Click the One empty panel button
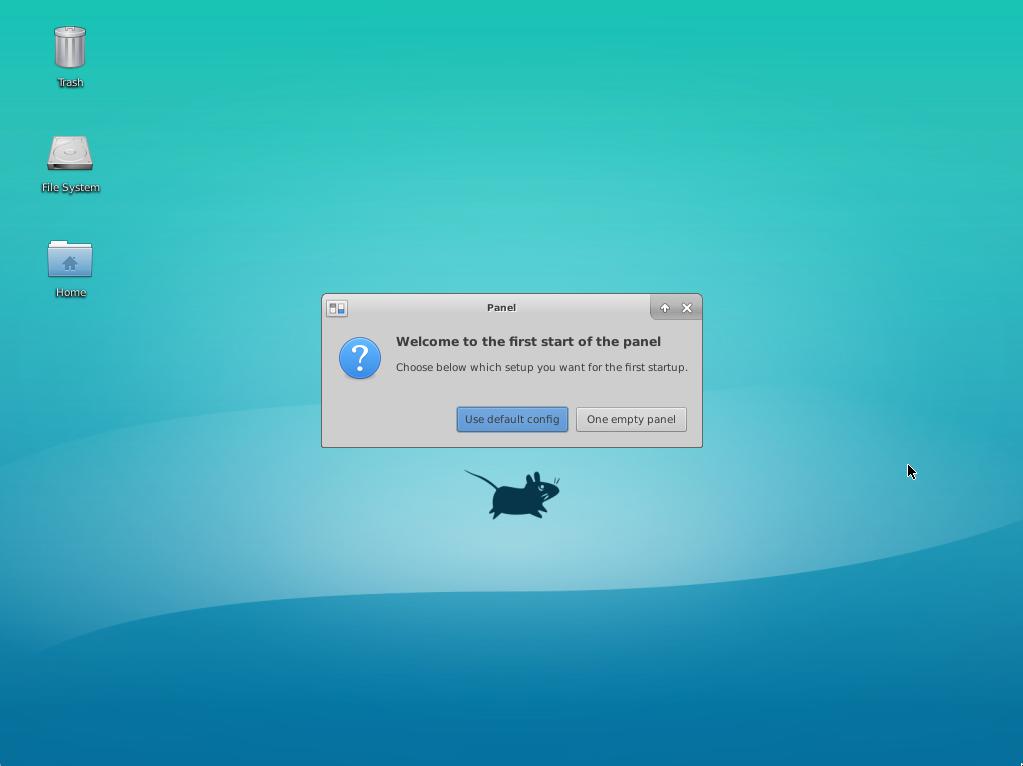1023x766 pixels. tap(631, 419)
